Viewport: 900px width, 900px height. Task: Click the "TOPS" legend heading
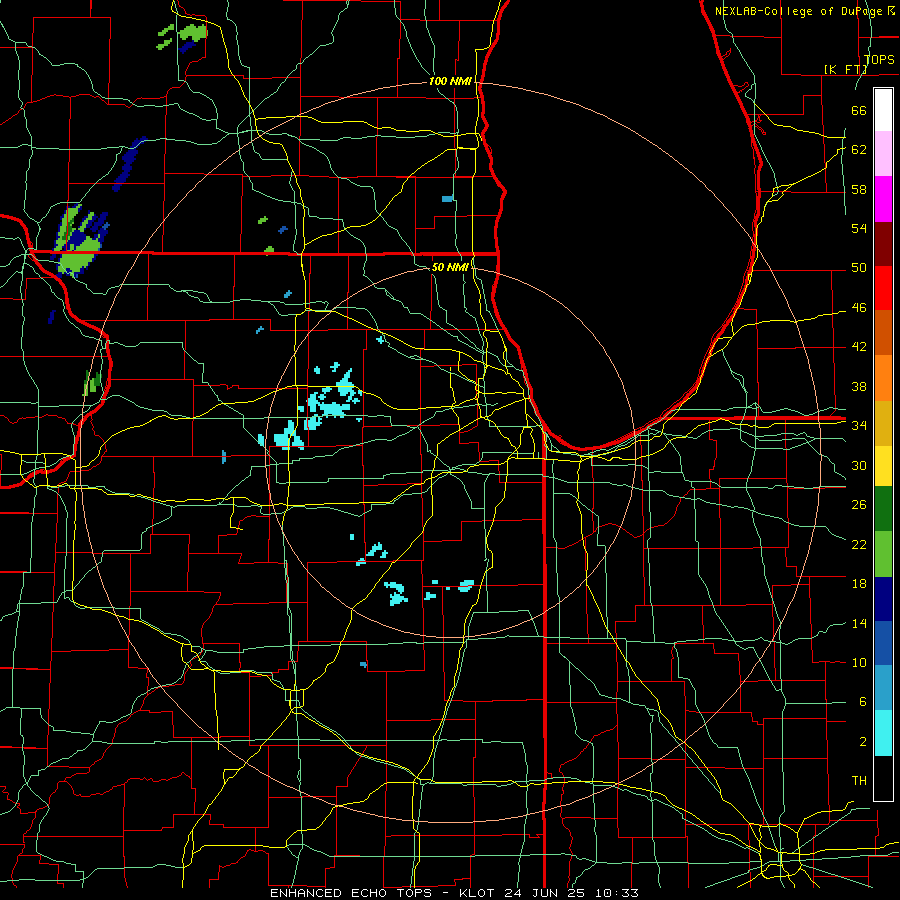[x=879, y=59]
